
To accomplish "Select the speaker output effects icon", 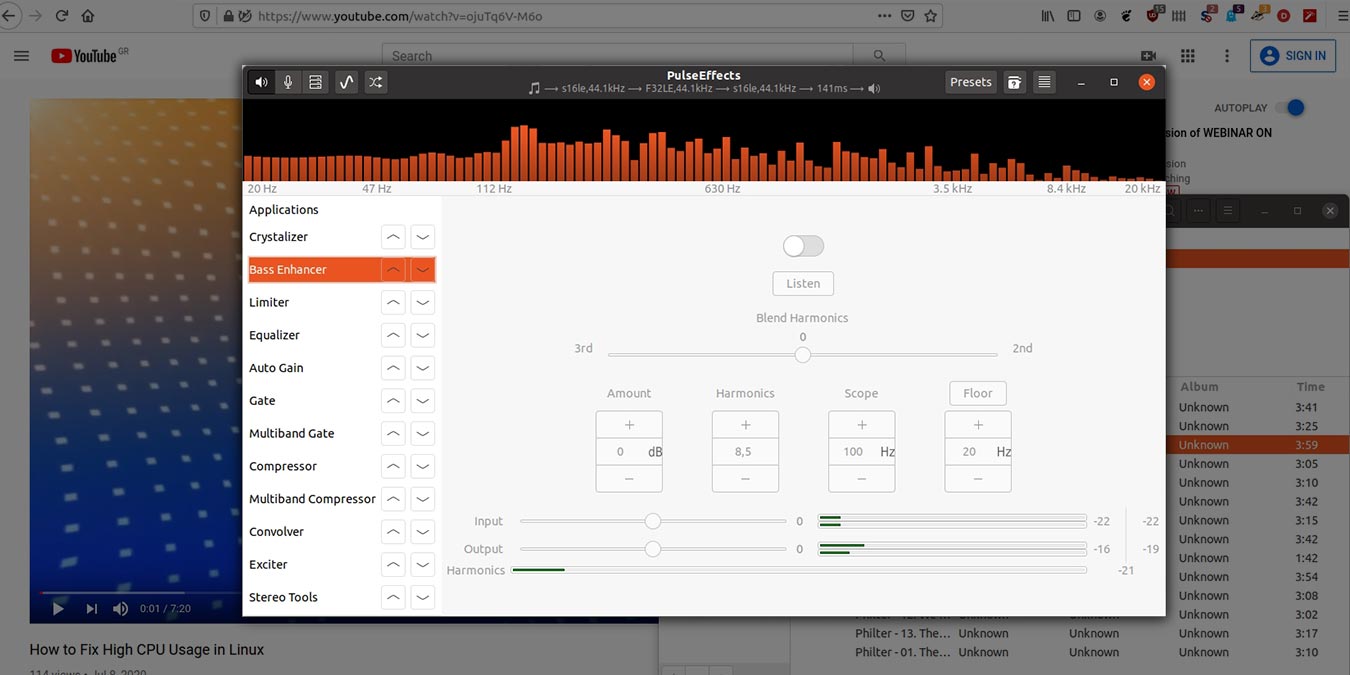I will point(260,81).
